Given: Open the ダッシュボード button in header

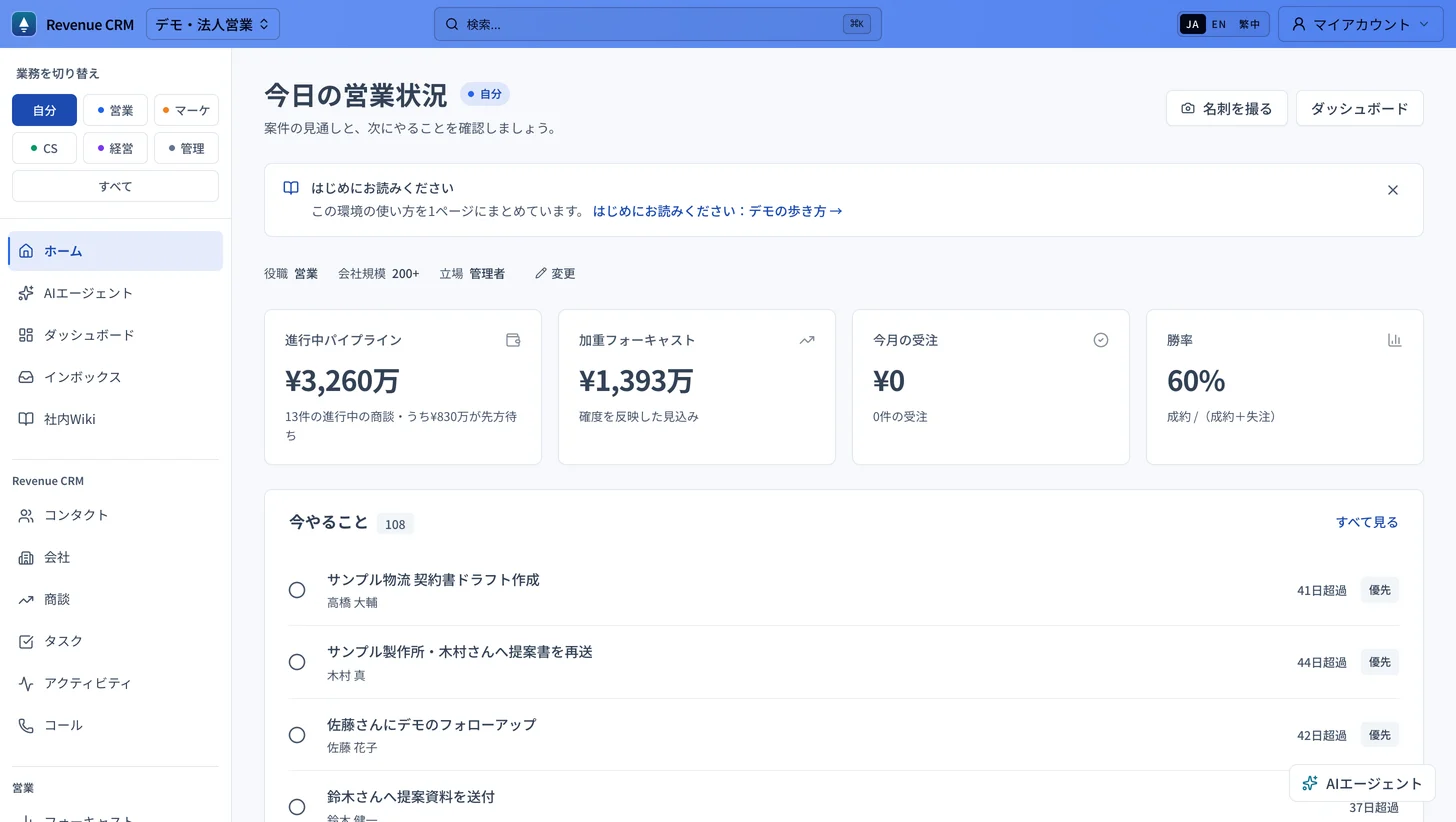Looking at the screenshot, I should point(1360,108).
